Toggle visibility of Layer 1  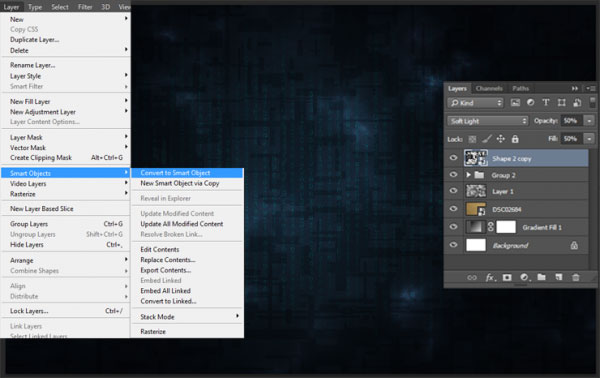pos(453,191)
